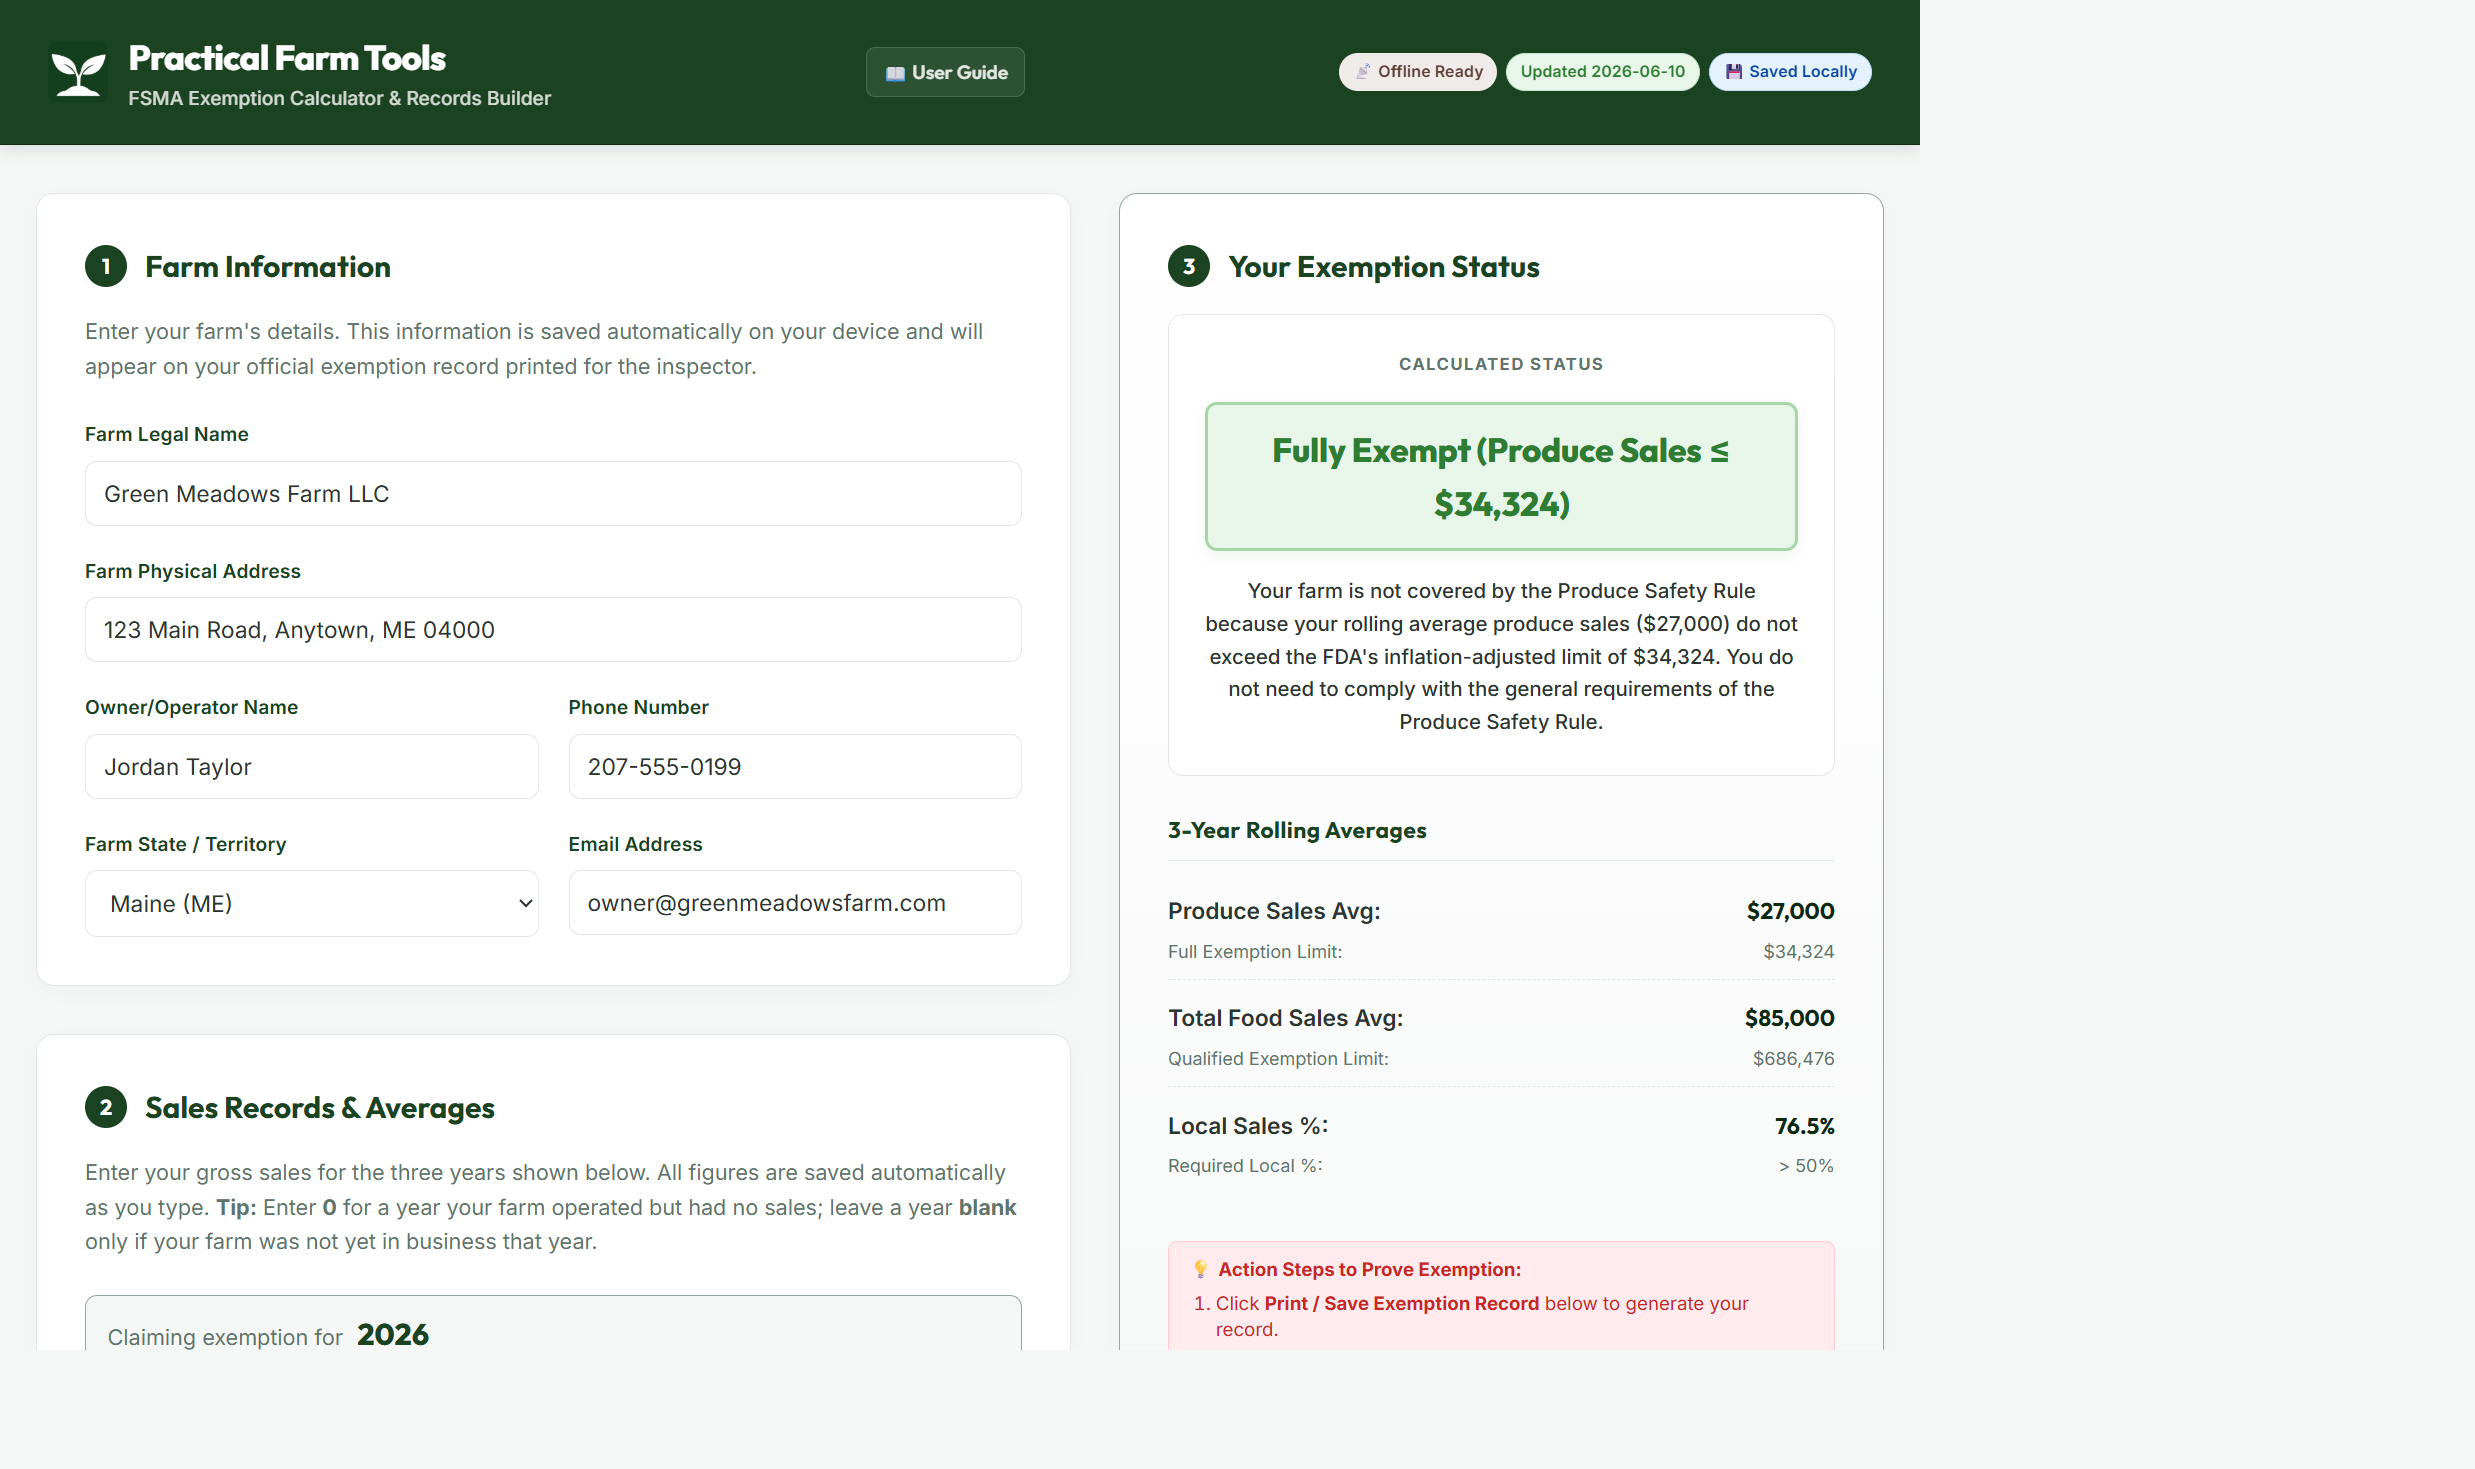
Task: Click the book icon in User Guide button
Action: (x=895, y=73)
